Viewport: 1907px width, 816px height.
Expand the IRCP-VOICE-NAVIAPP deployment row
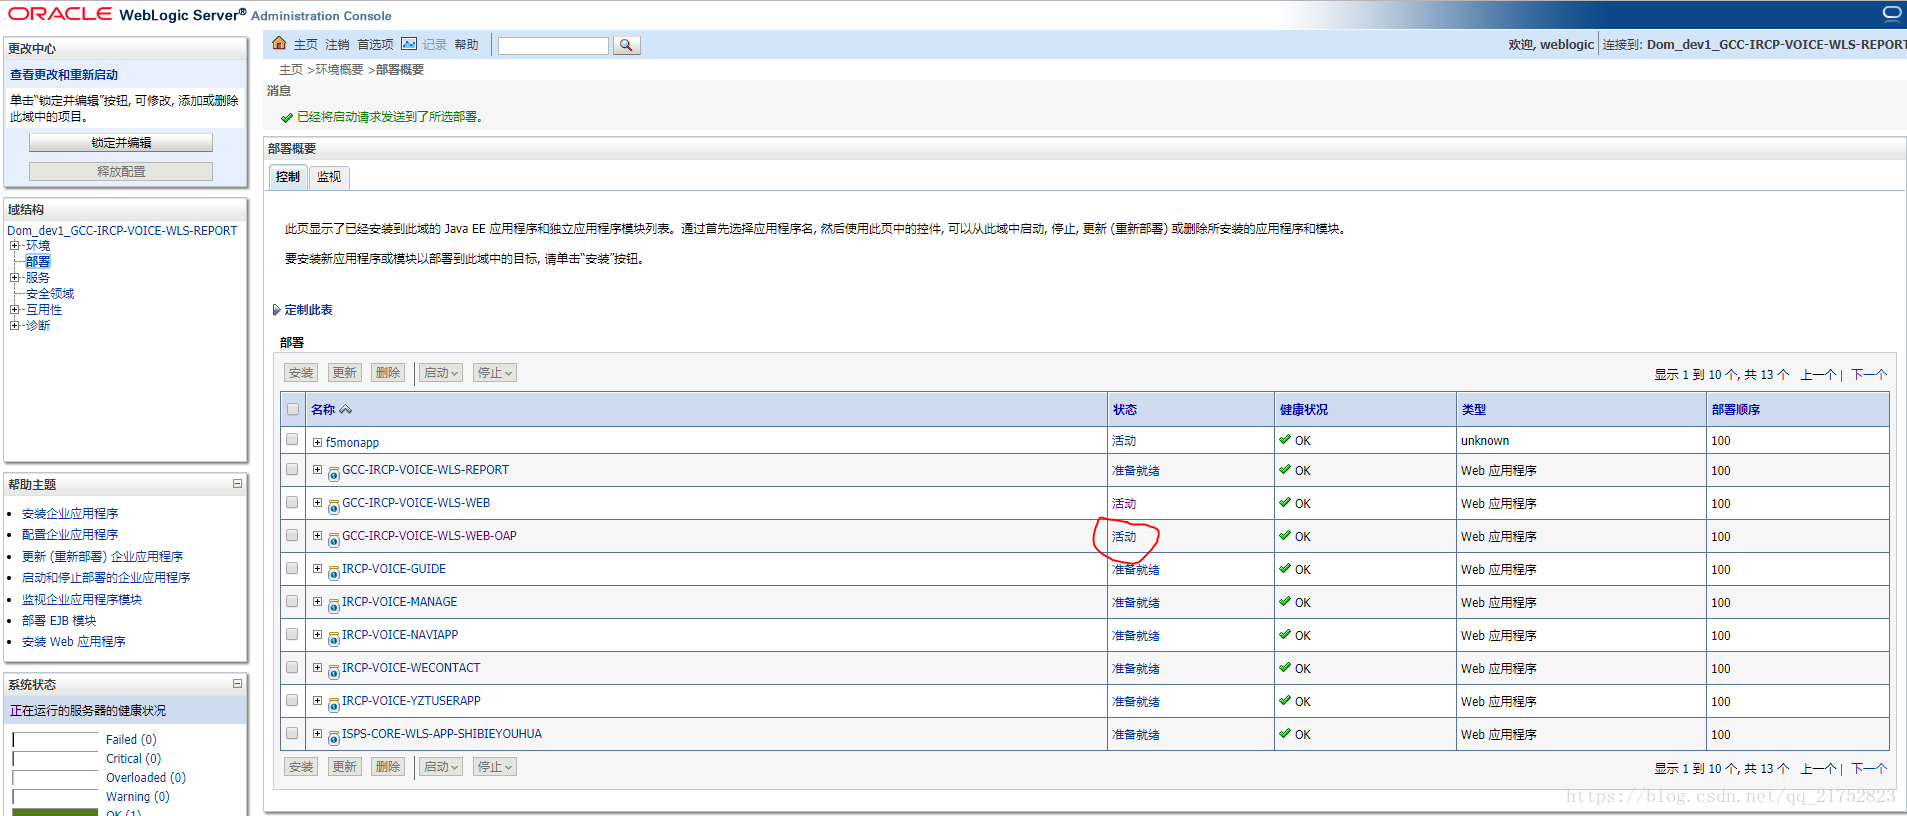(x=317, y=634)
